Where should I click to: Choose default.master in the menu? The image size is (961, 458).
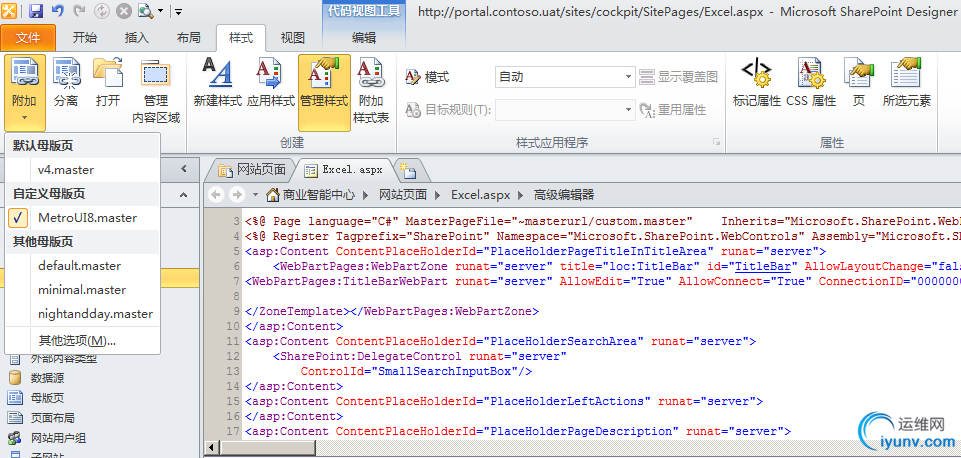83,265
